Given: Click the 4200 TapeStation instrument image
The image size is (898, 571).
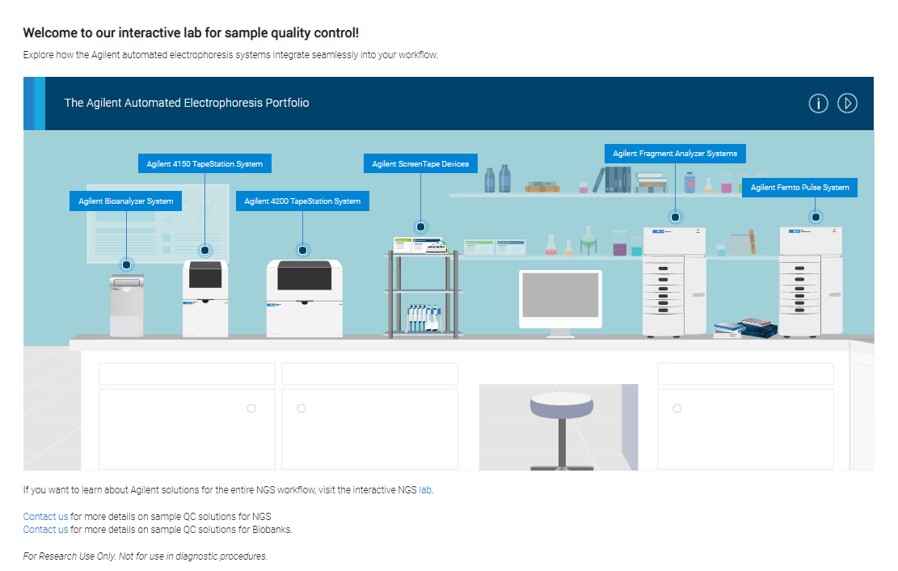Looking at the screenshot, I should [x=304, y=298].
